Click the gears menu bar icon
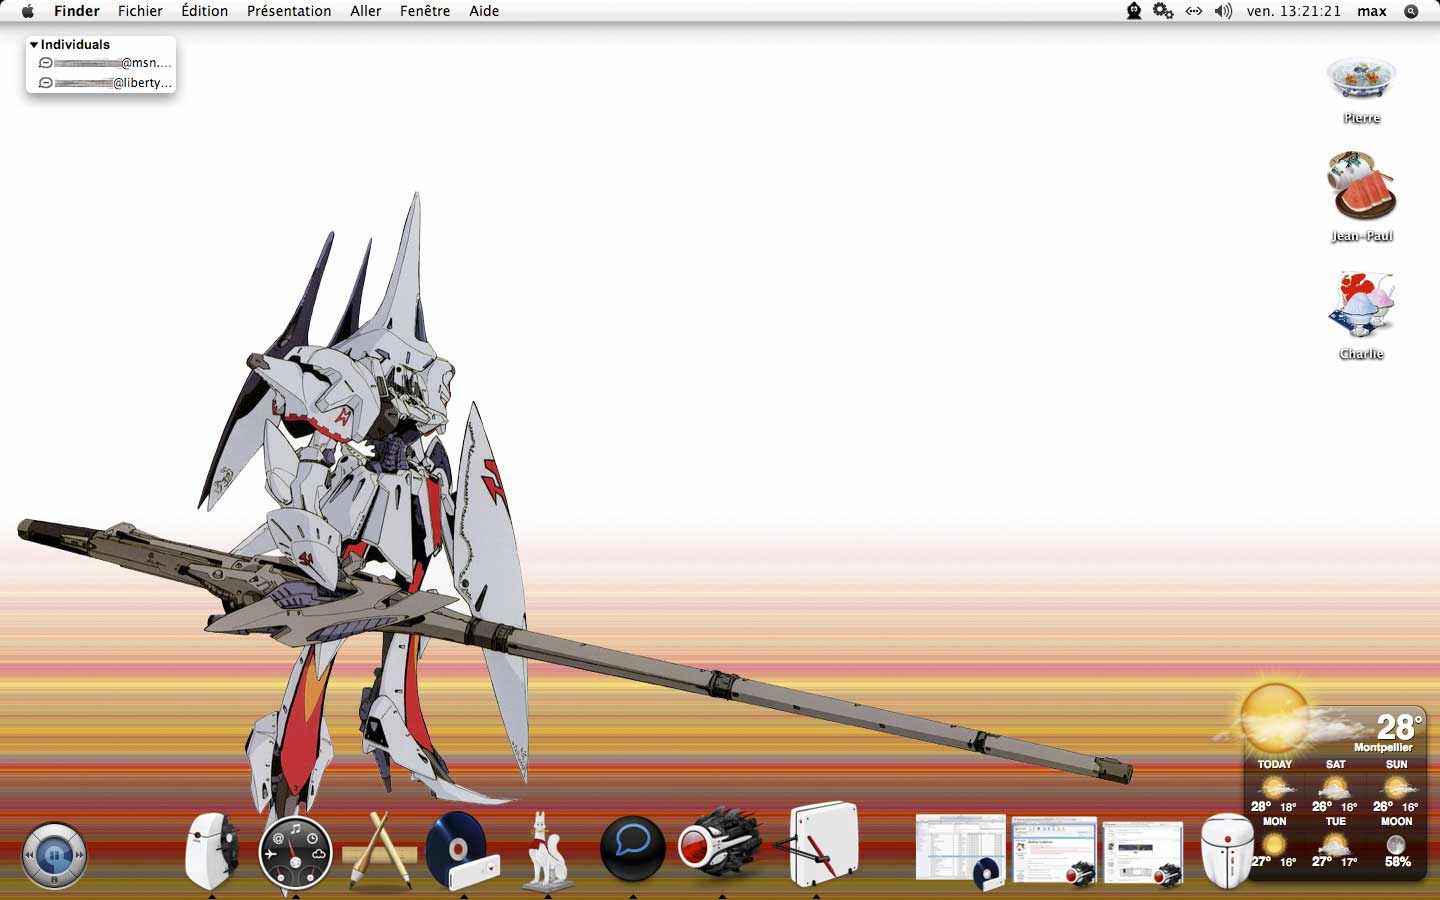This screenshot has width=1440, height=900. (x=1163, y=11)
